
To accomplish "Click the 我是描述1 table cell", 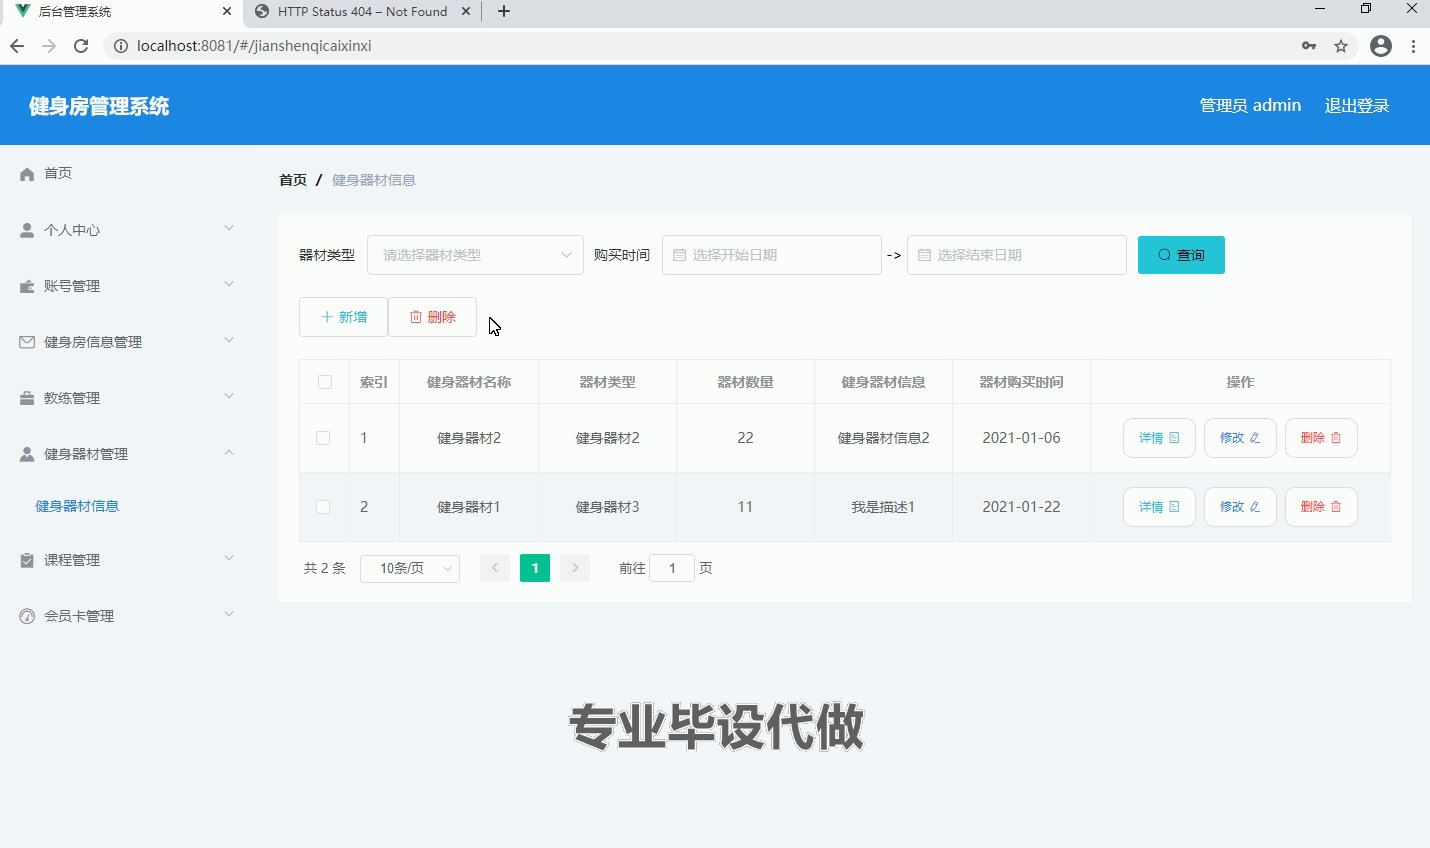I will click(883, 507).
